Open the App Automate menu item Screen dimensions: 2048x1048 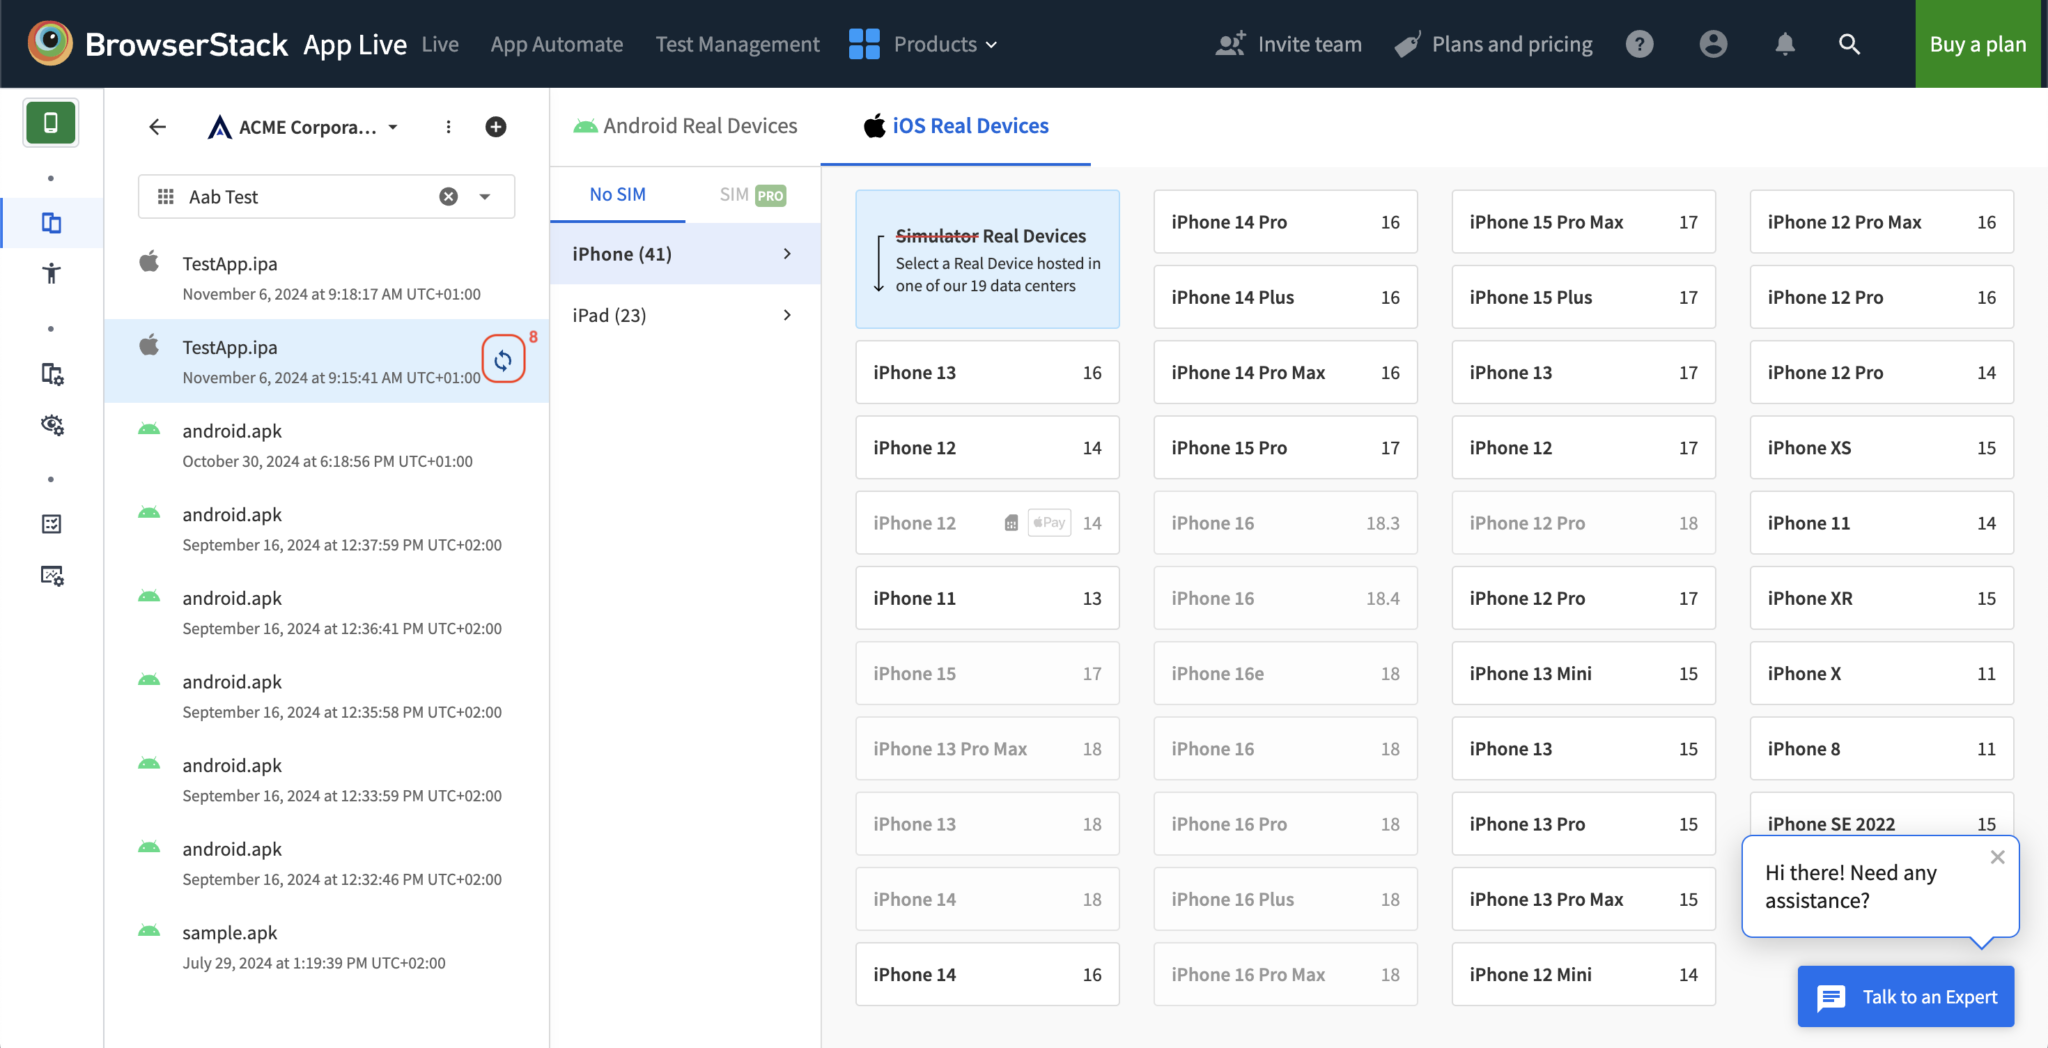pos(557,44)
